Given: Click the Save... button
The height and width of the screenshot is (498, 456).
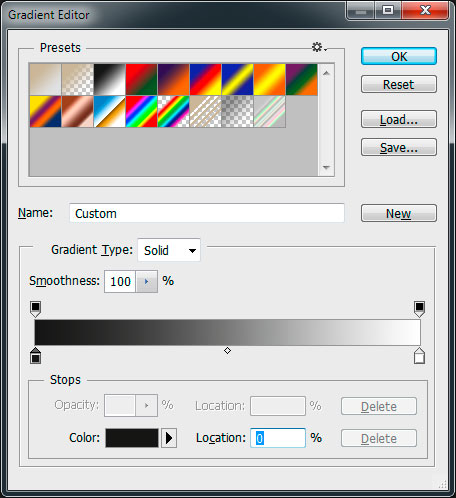Looking at the screenshot, I should 399,147.
